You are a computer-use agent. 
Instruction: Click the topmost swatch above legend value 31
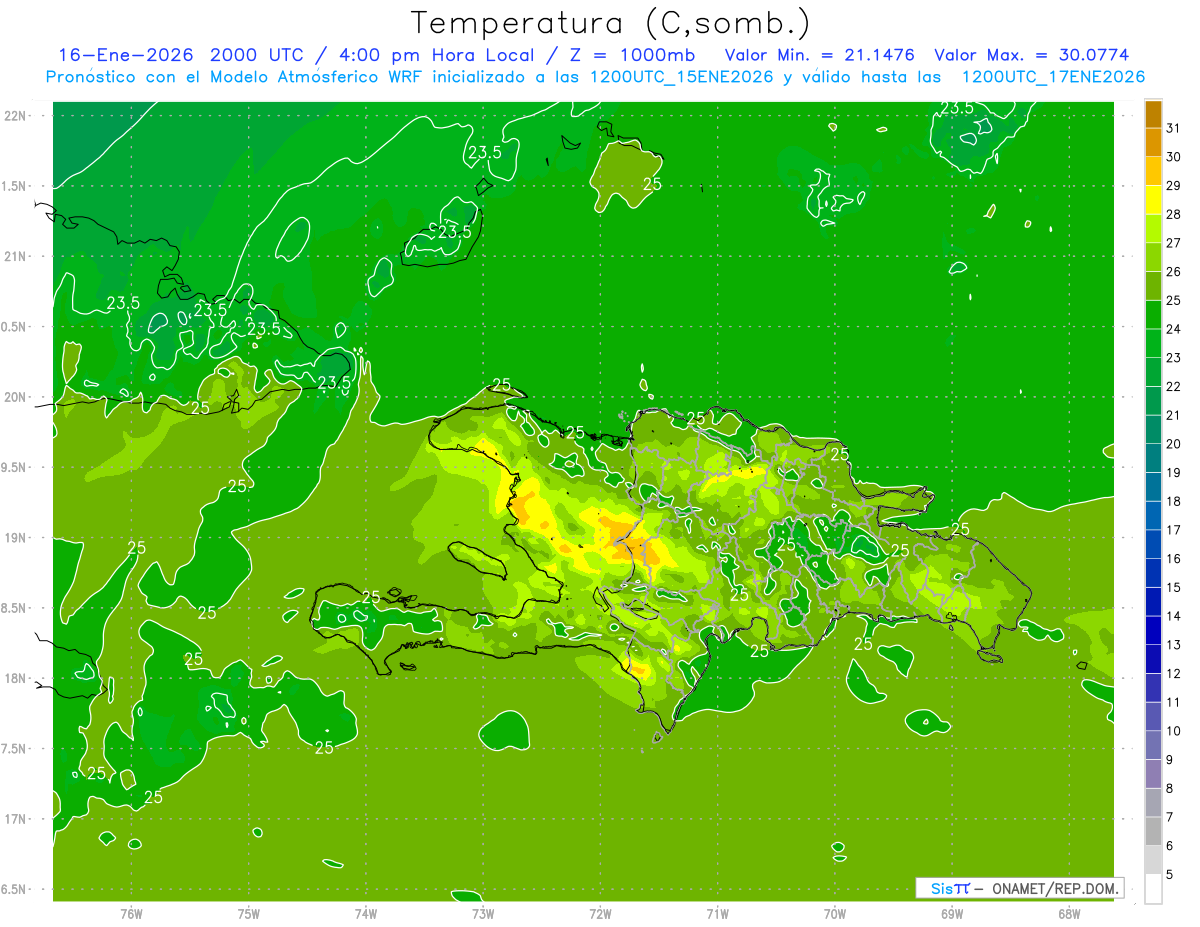pyautogui.click(x=1153, y=114)
